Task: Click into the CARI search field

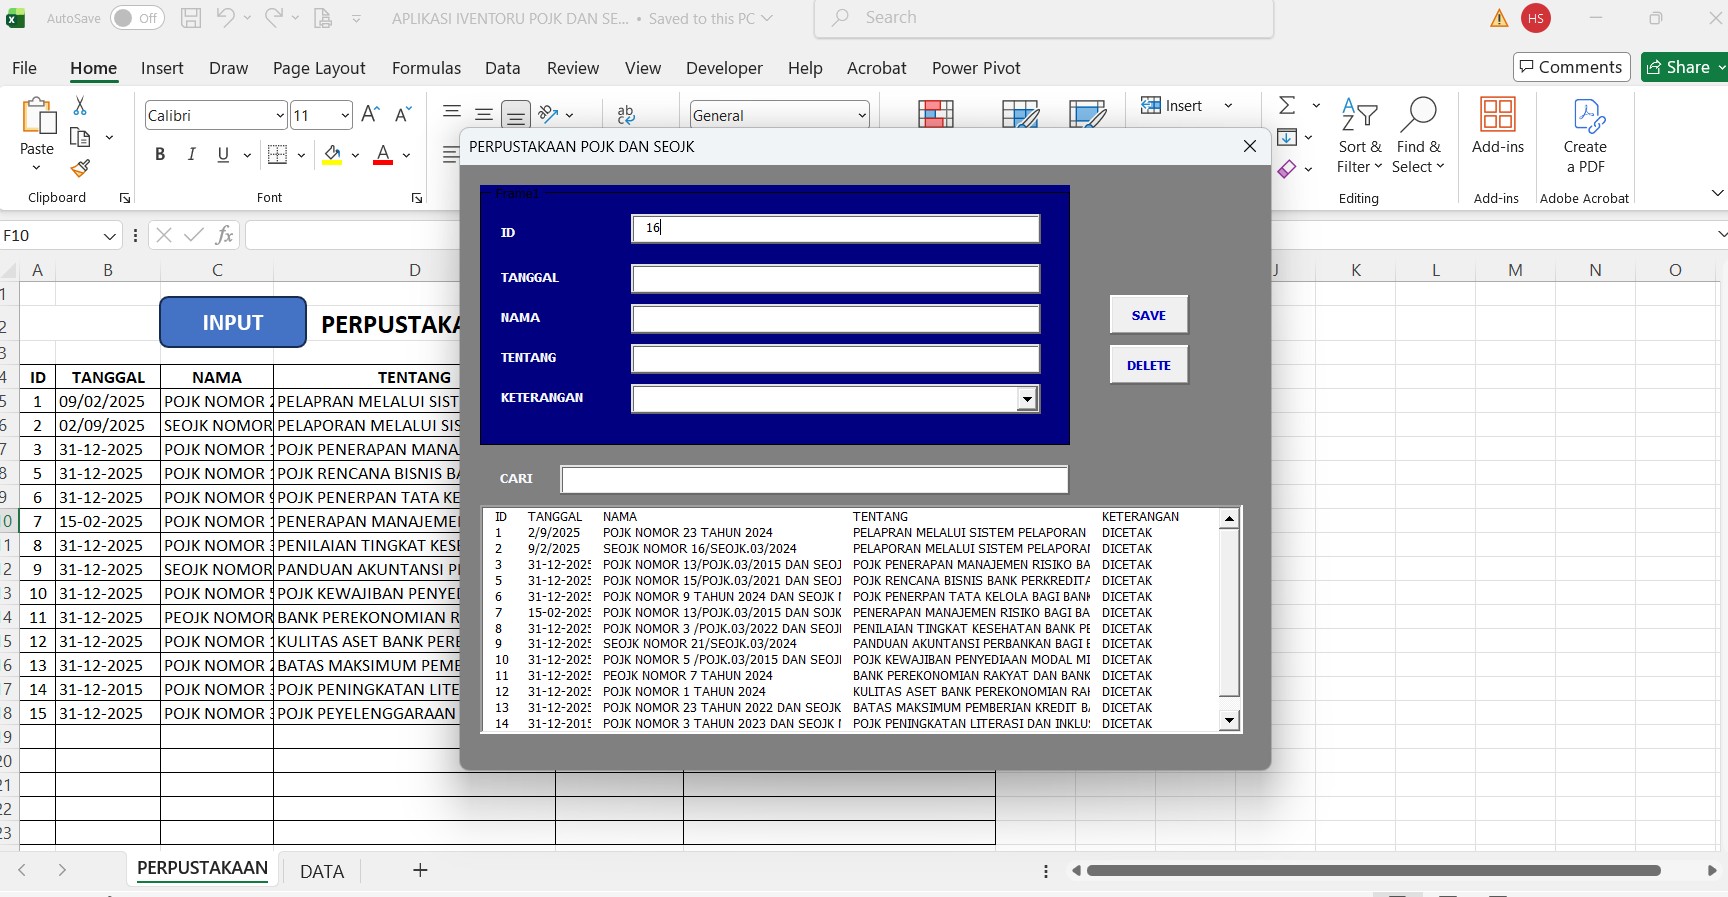Action: pyautogui.click(x=814, y=480)
